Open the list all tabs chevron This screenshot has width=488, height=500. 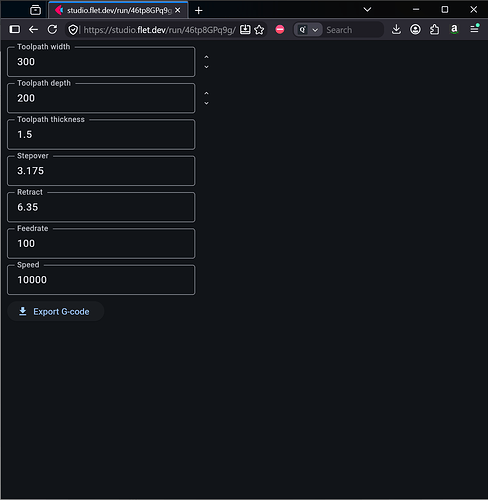coord(367,10)
